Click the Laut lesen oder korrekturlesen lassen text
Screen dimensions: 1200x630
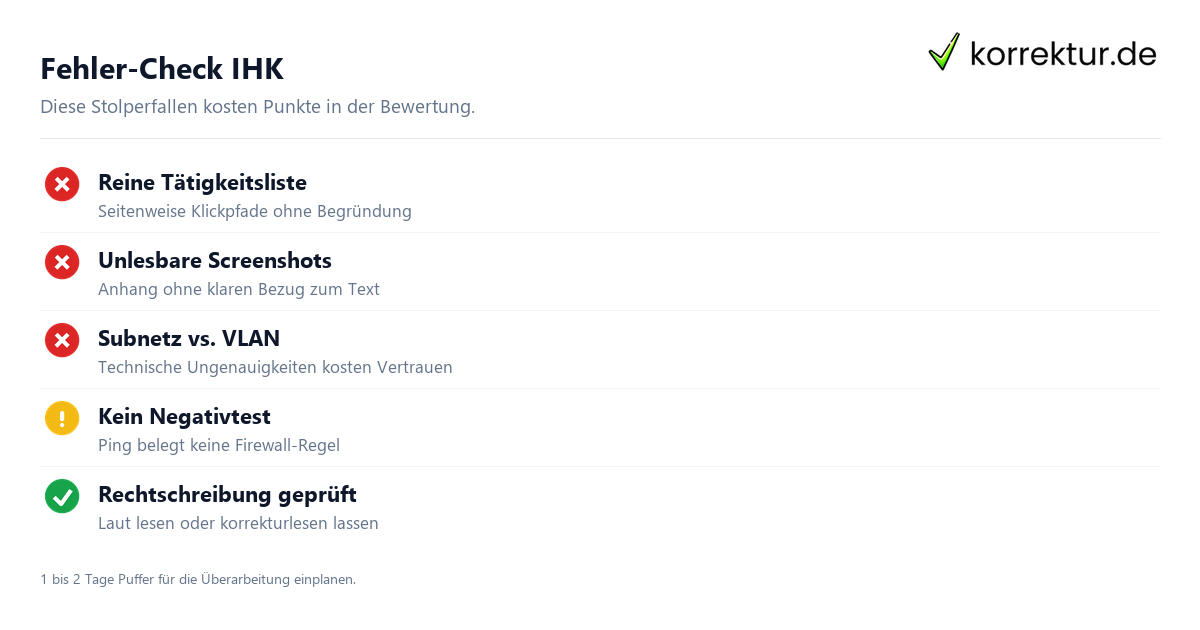tap(238, 524)
